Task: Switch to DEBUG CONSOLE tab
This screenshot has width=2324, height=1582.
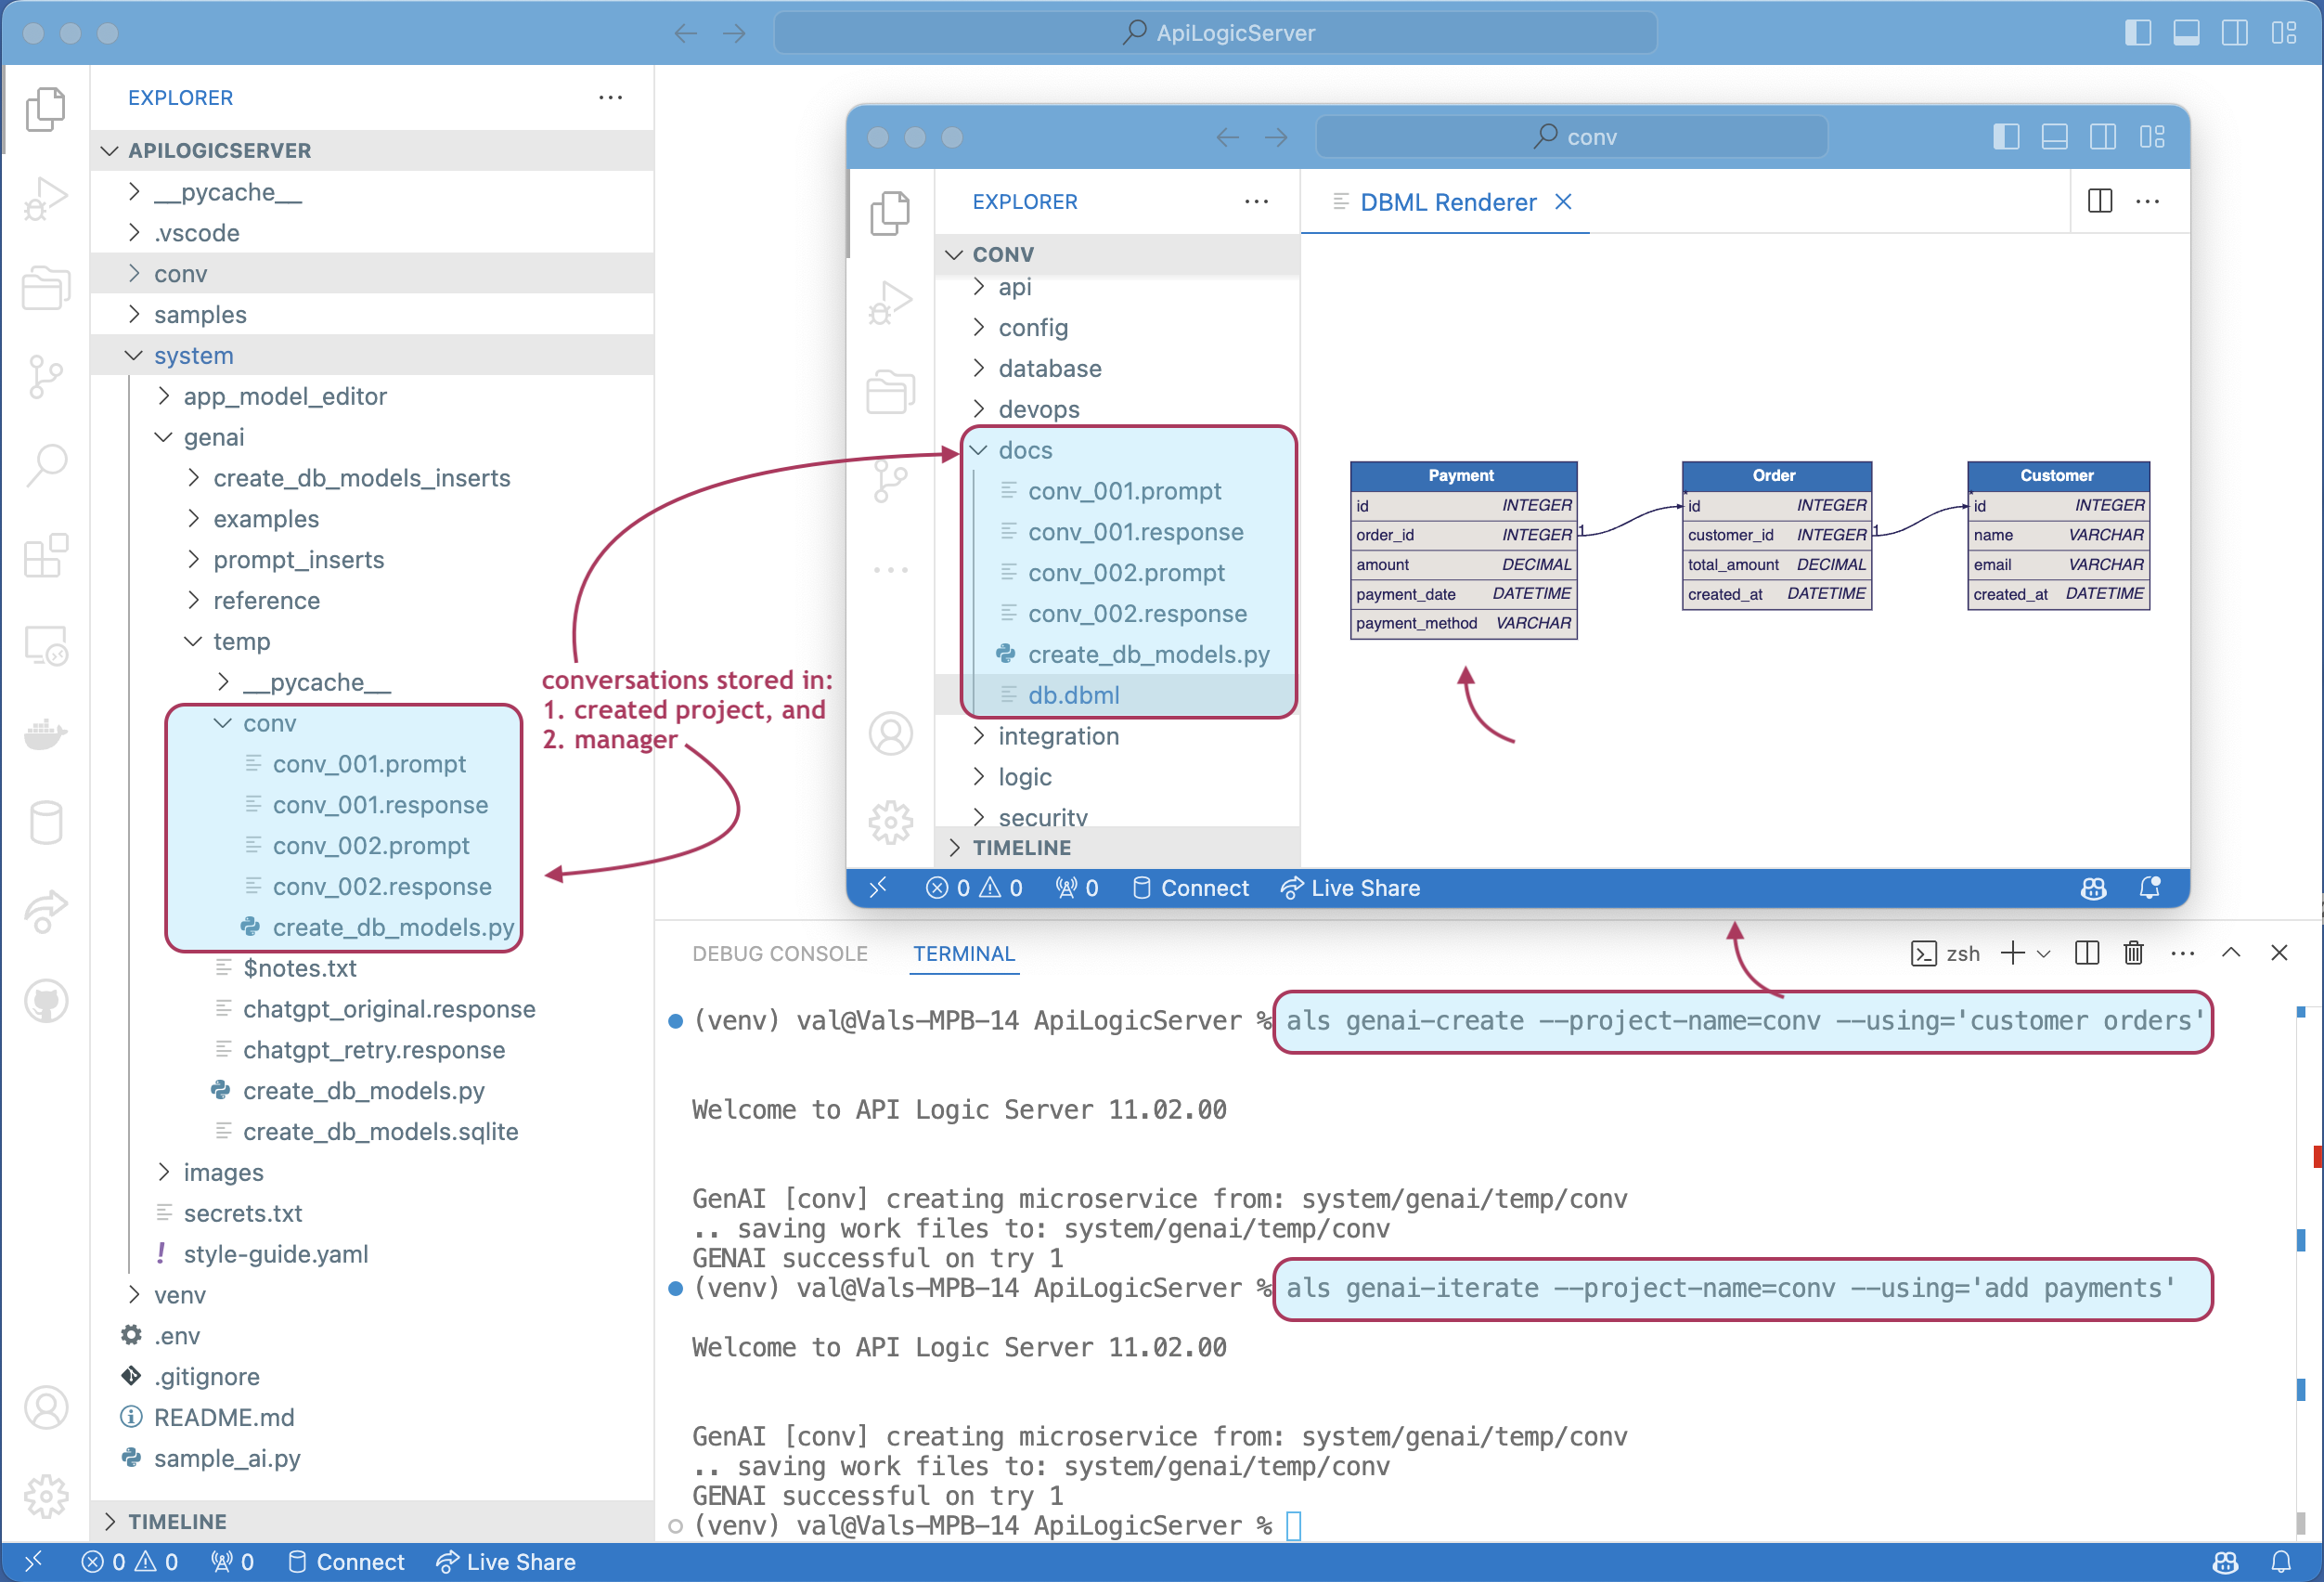Action: pos(780,953)
